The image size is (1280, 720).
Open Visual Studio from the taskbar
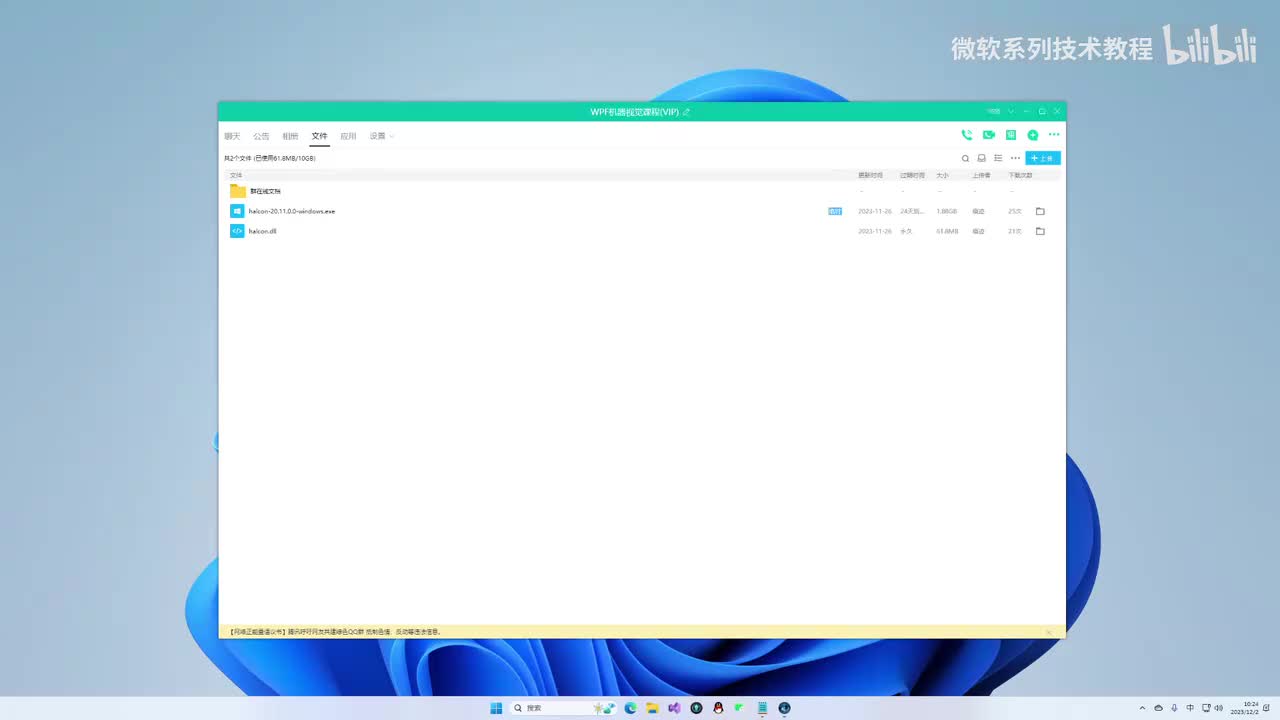674,708
